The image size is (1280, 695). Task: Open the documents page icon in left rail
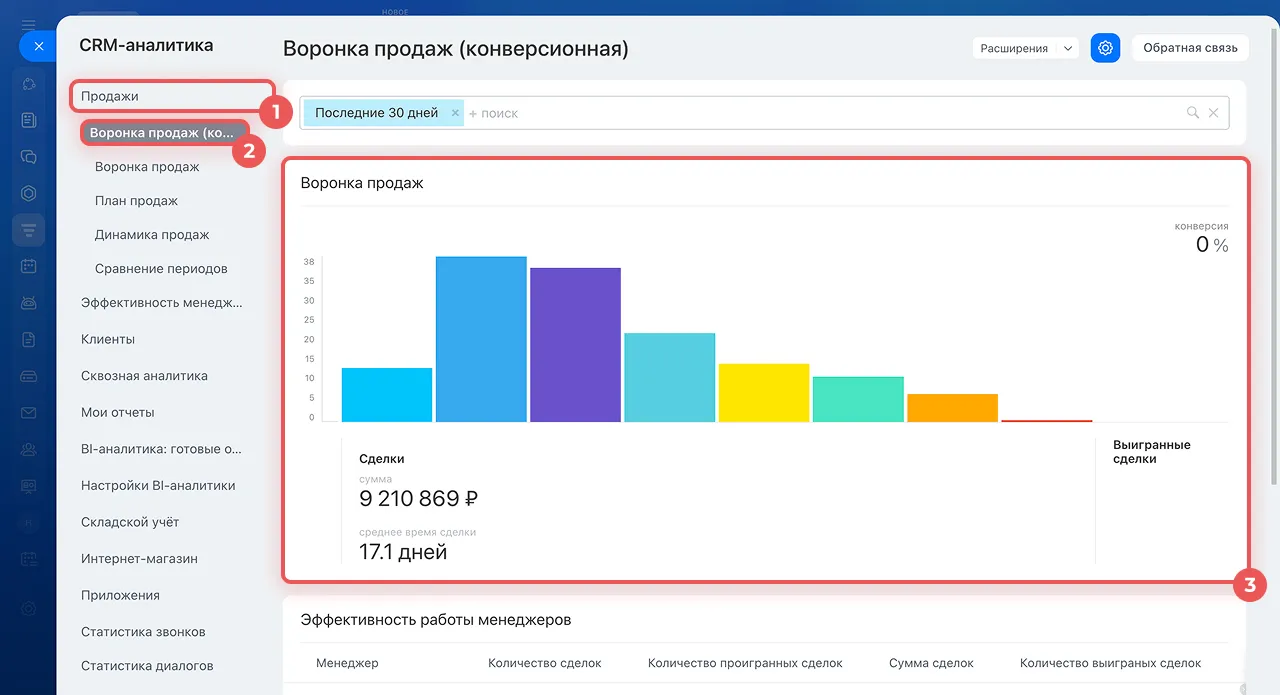click(28, 339)
